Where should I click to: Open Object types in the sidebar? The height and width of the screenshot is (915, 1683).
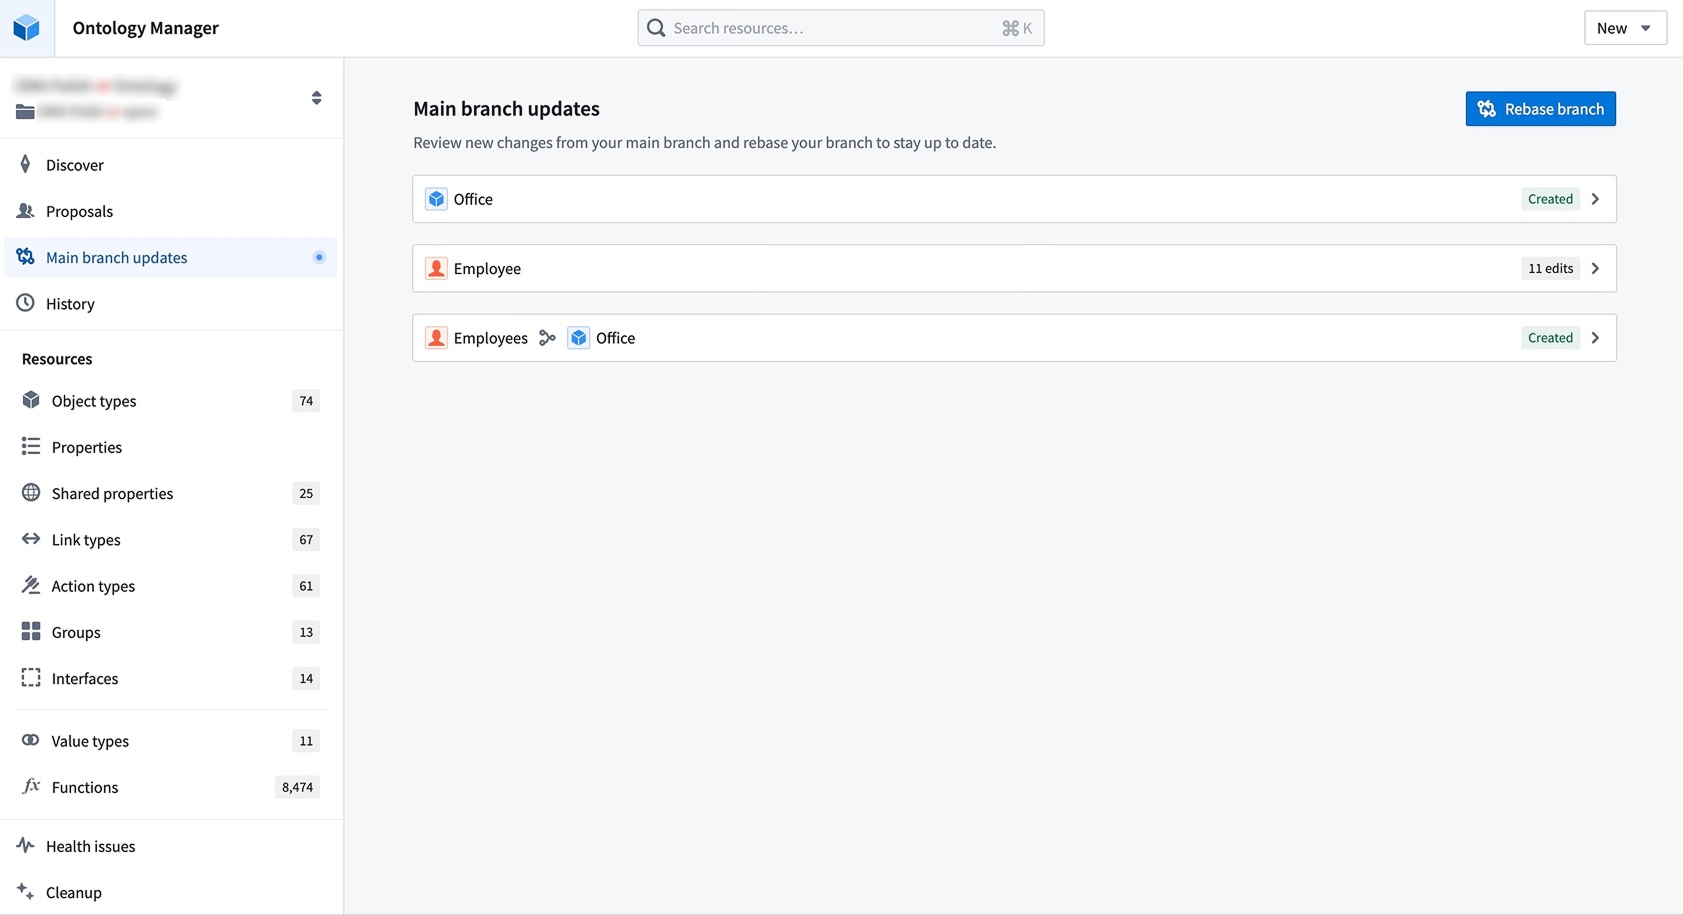93,401
